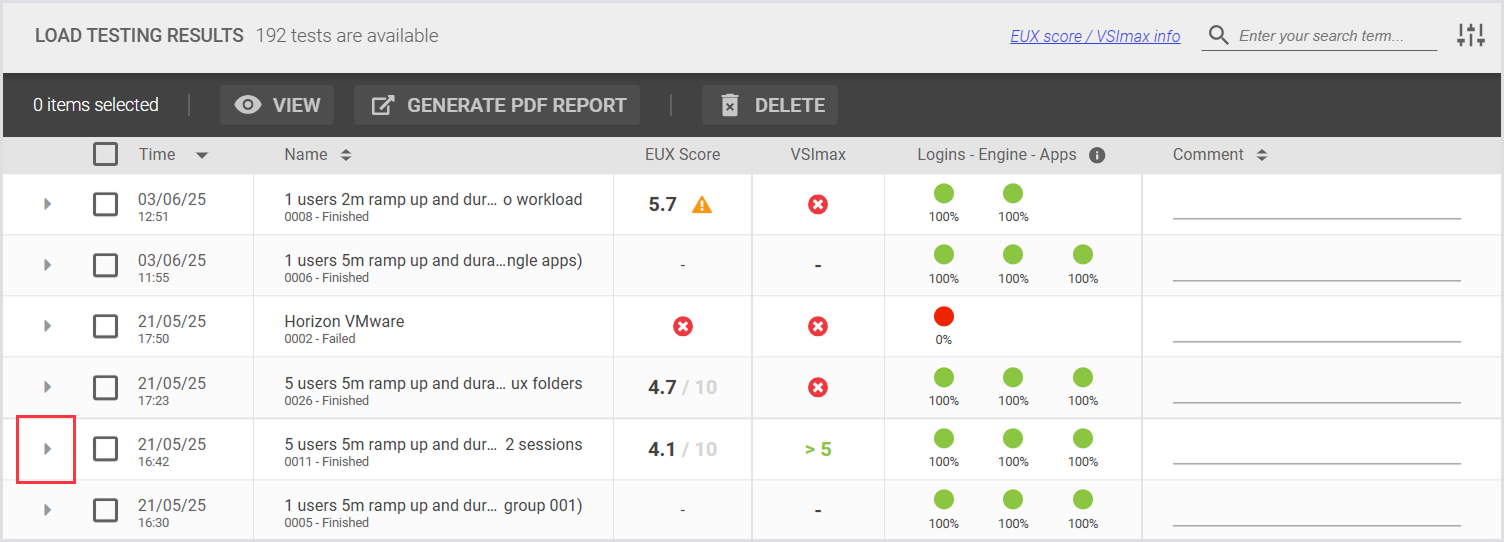Open the EUX score / VSImax info link
This screenshot has height=542, width=1504.
1094,36
